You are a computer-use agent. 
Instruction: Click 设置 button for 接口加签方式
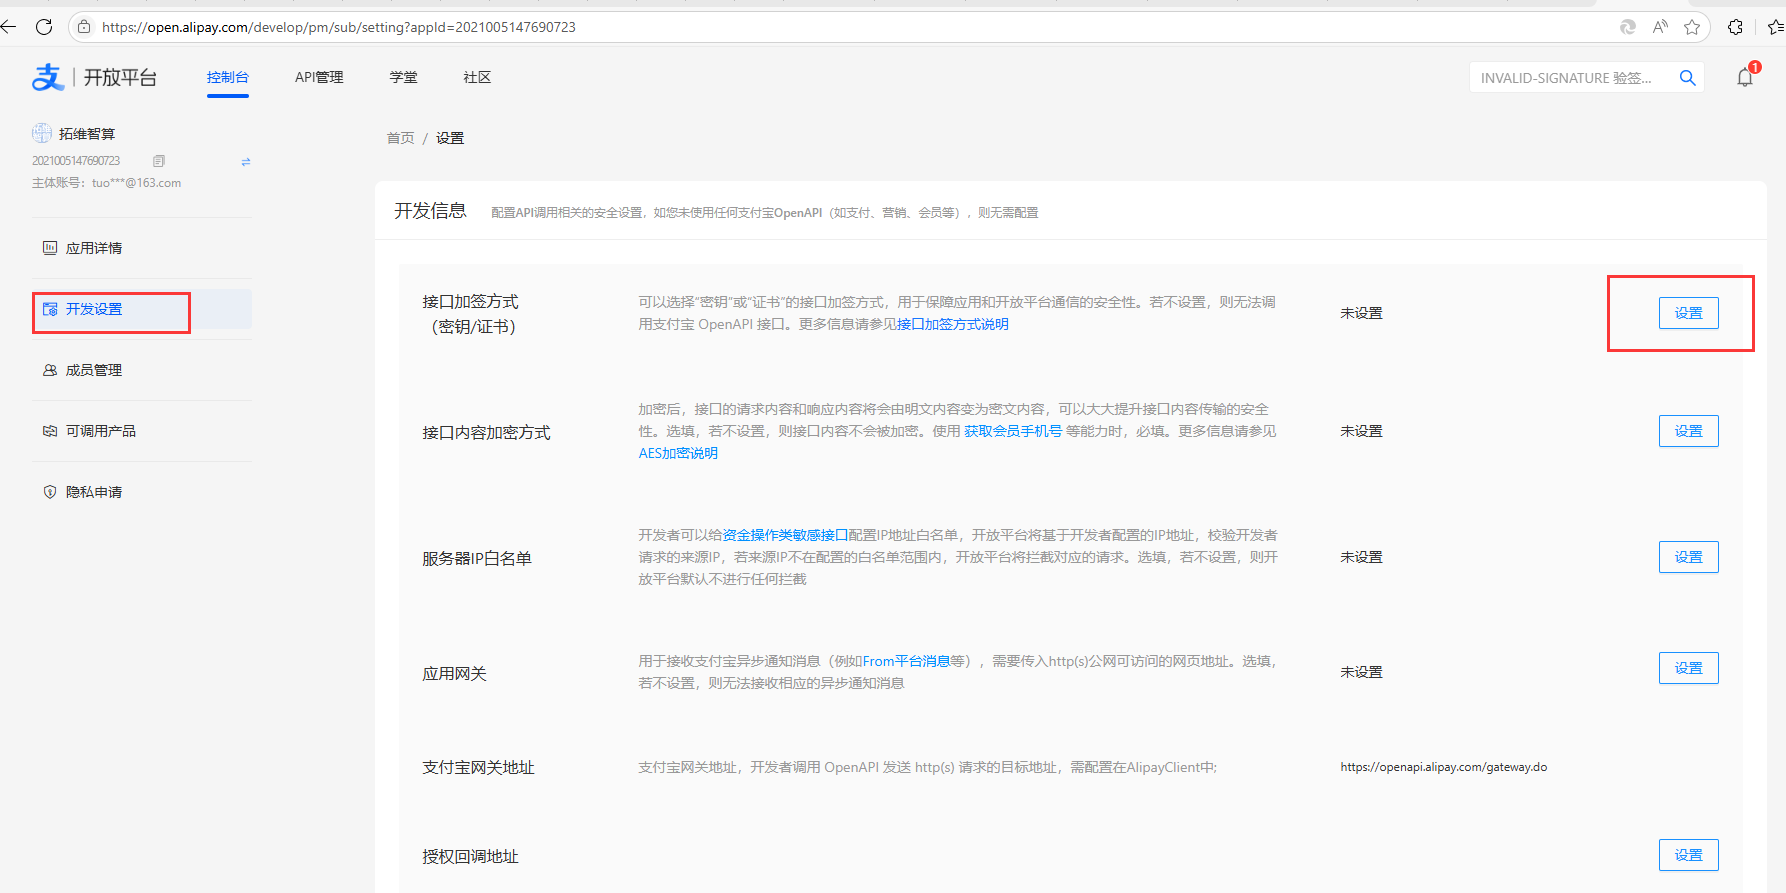coord(1689,313)
